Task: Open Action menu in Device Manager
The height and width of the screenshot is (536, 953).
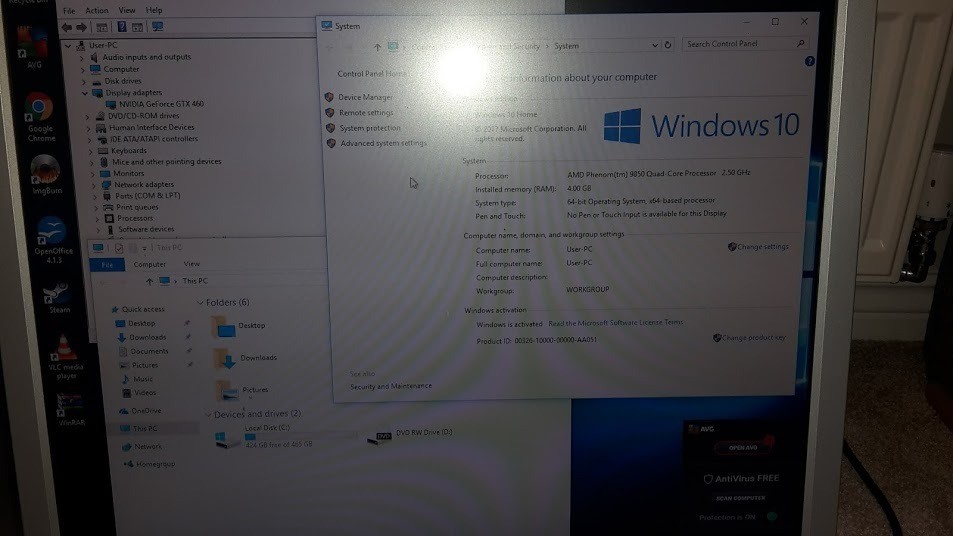Action: [97, 10]
